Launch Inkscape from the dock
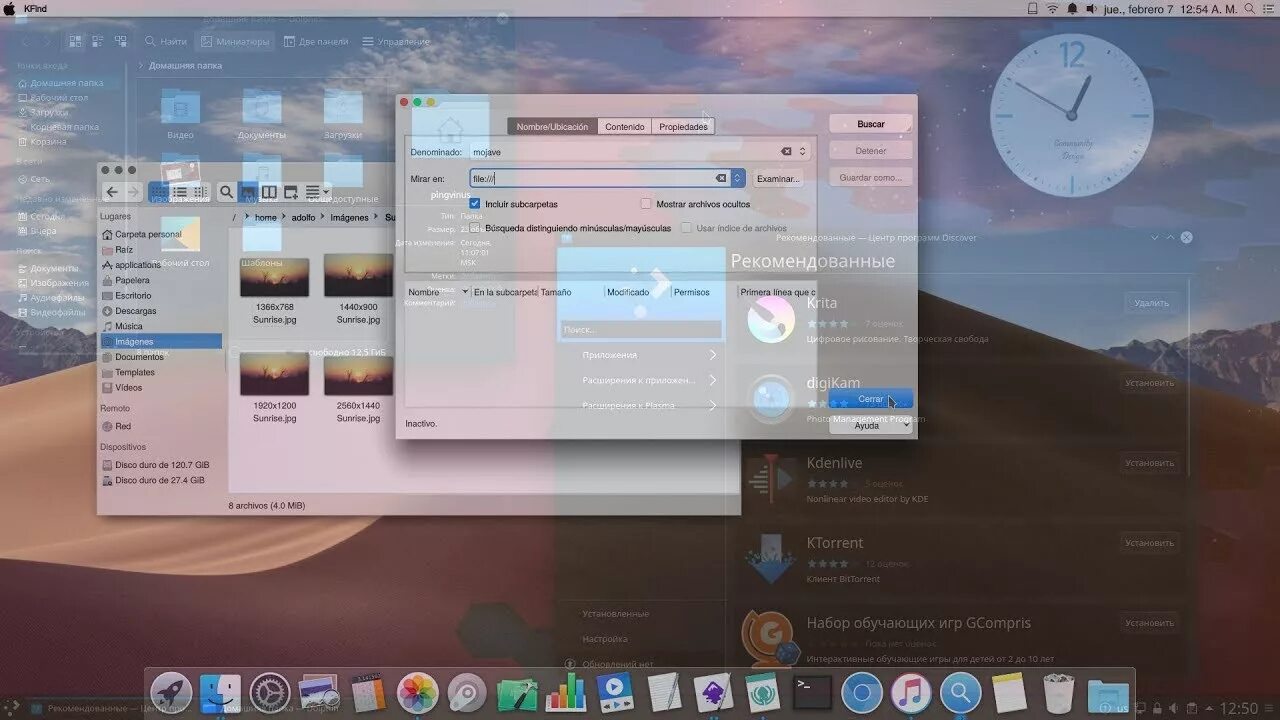Viewport: 1280px width, 720px height. point(712,690)
